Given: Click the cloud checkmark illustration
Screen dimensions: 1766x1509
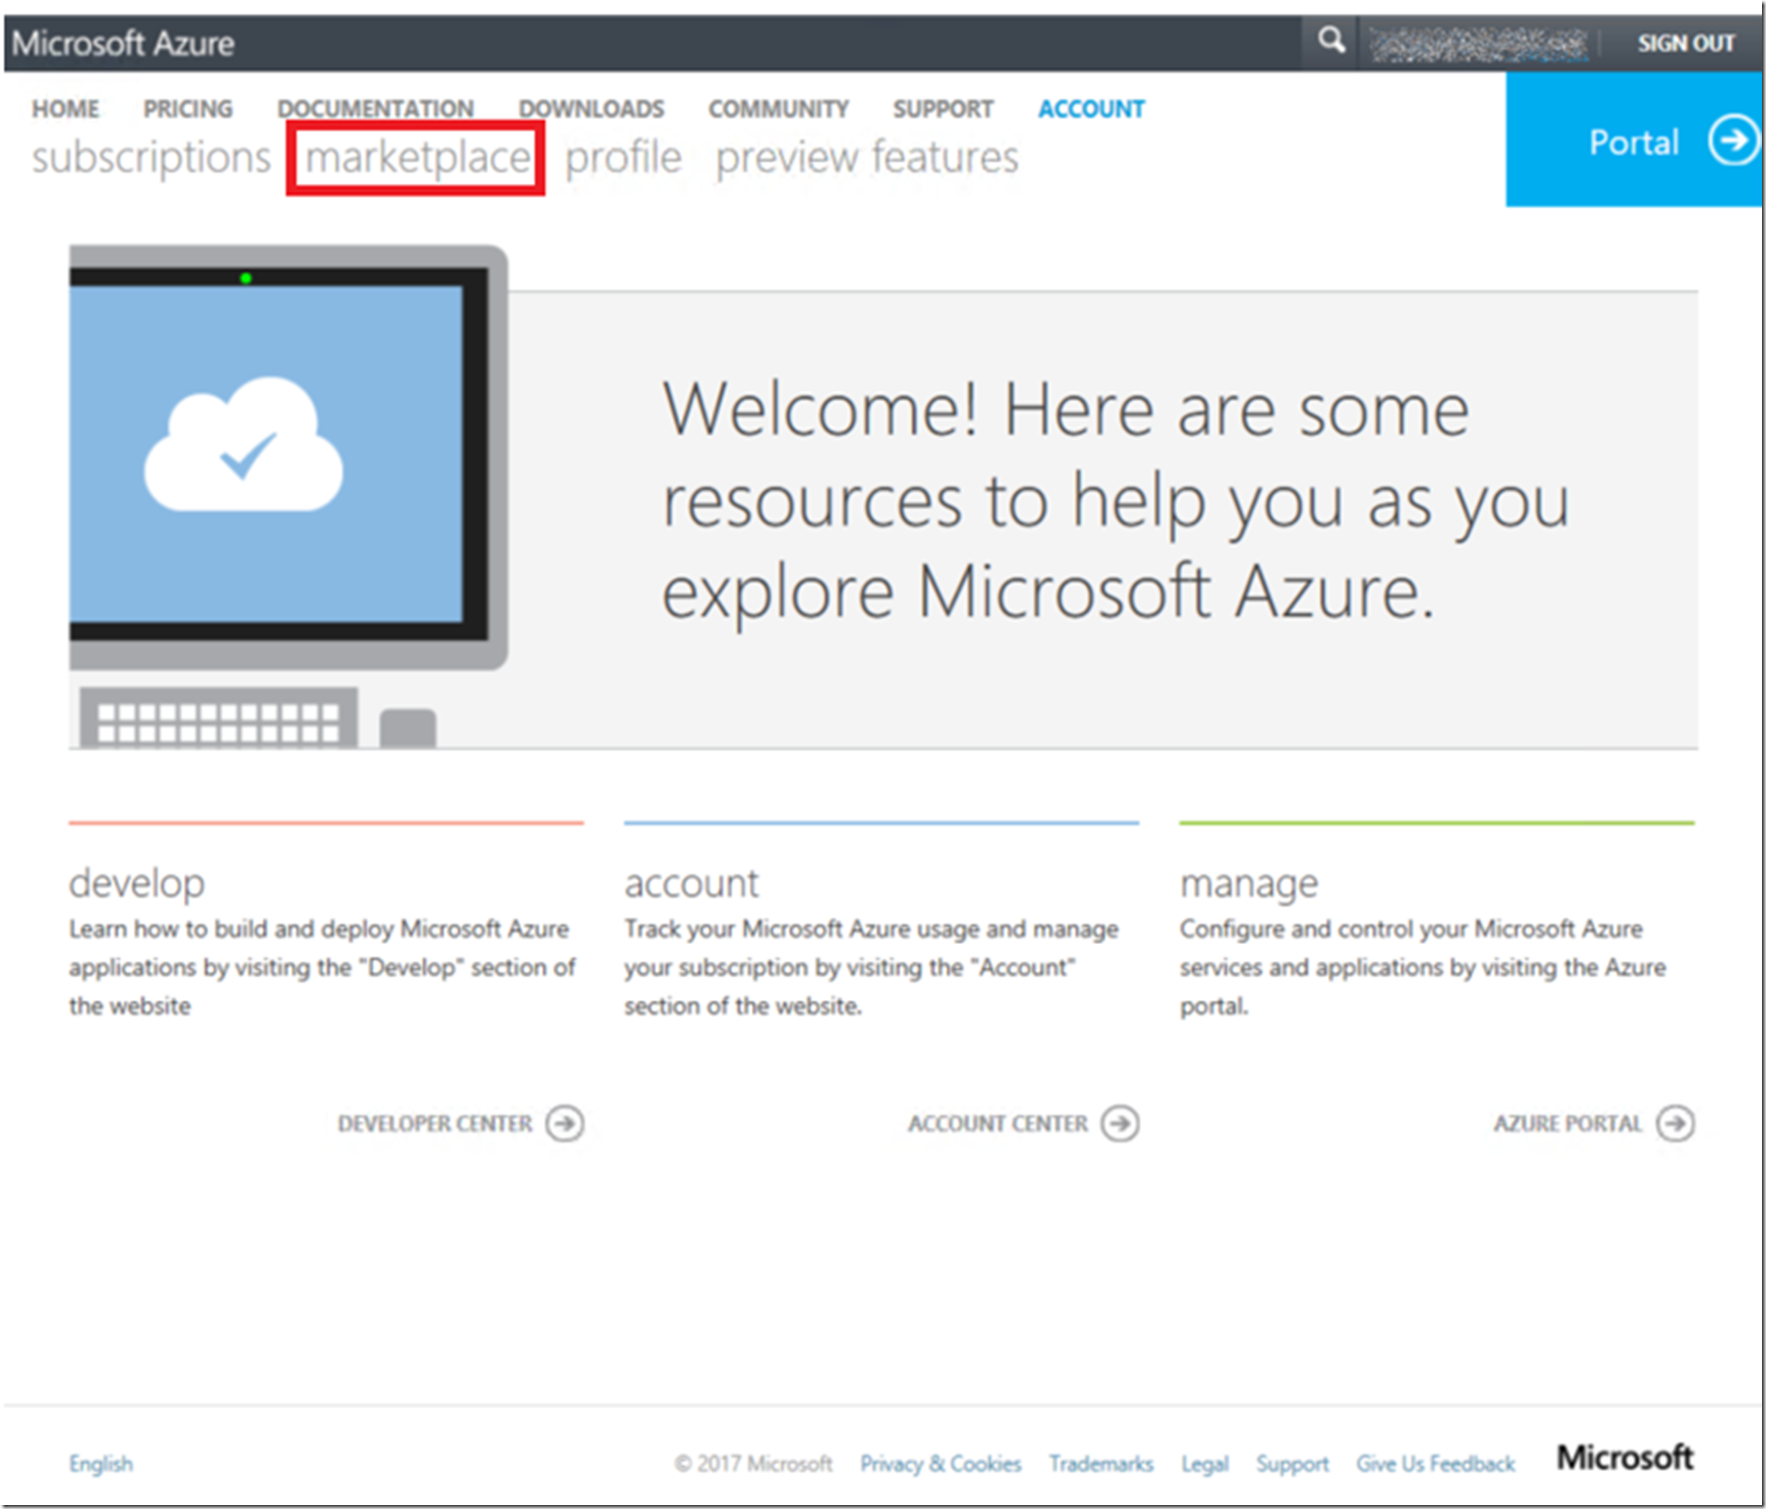Looking at the screenshot, I should coord(244,445).
